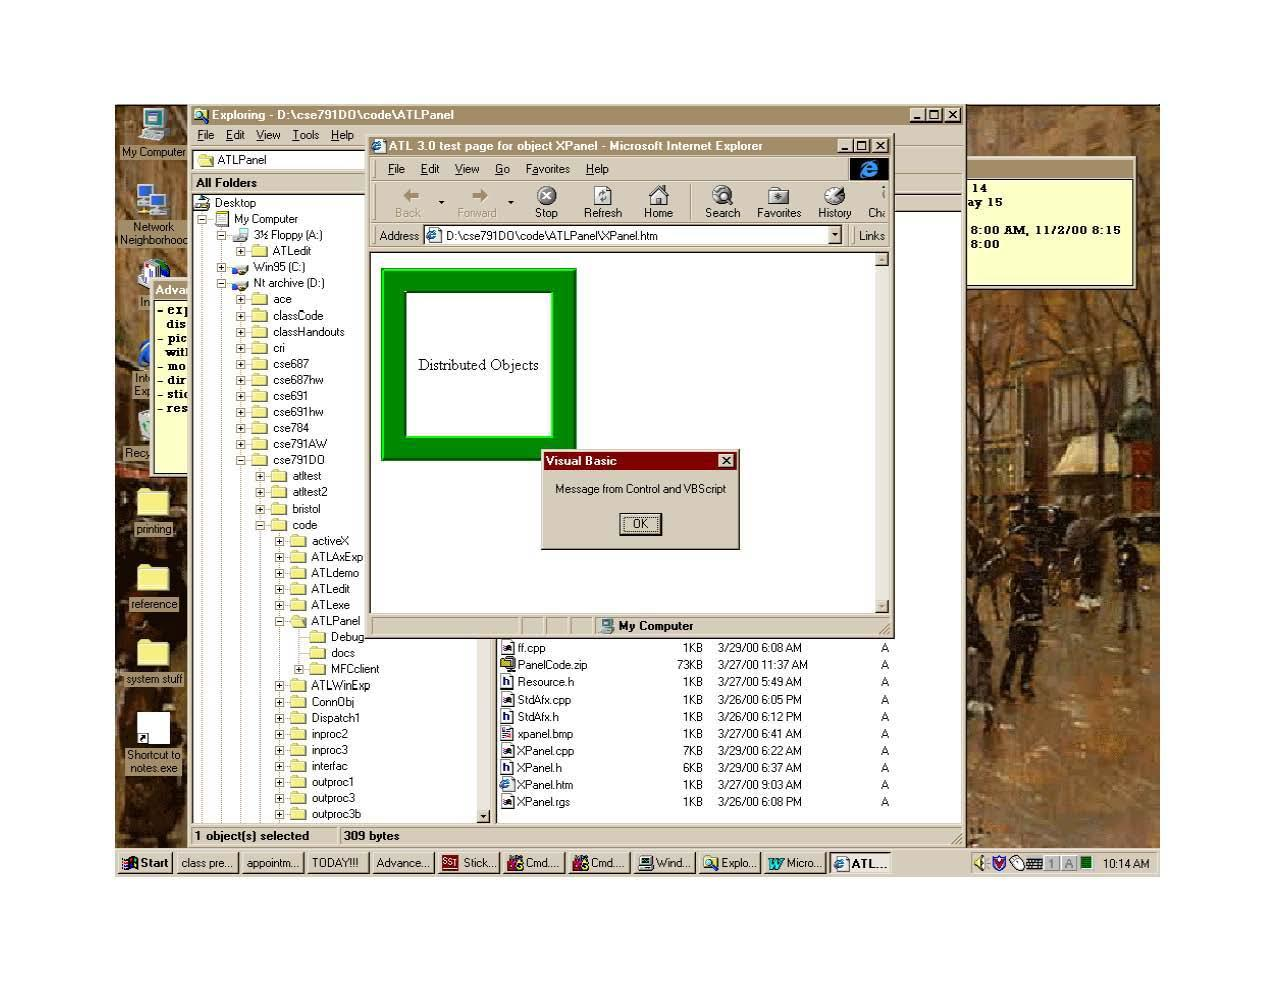Open My Computer desktop icon

(153, 132)
